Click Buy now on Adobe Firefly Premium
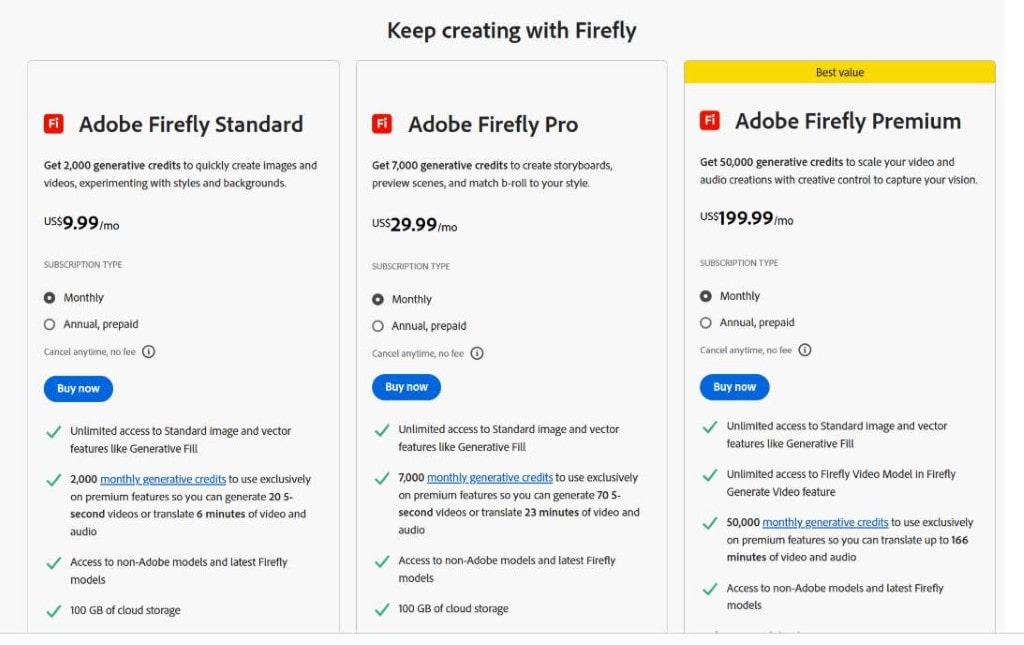 coord(734,386)
